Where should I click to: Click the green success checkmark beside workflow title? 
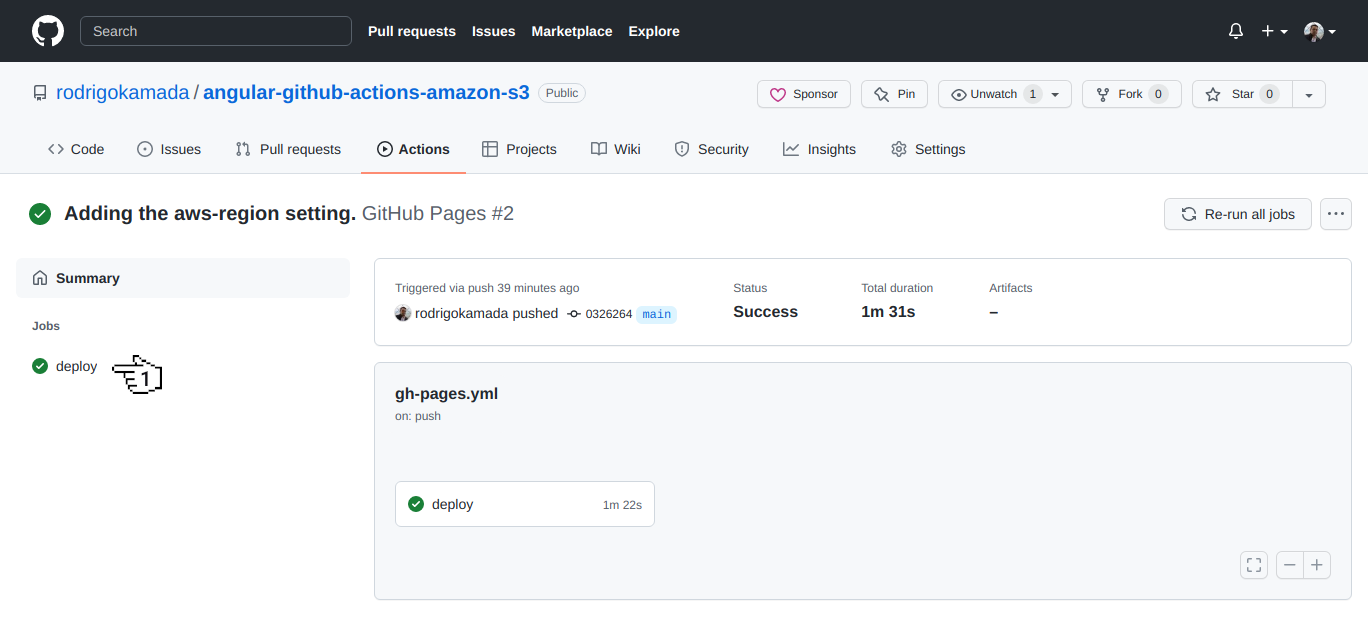click(40, 213)
